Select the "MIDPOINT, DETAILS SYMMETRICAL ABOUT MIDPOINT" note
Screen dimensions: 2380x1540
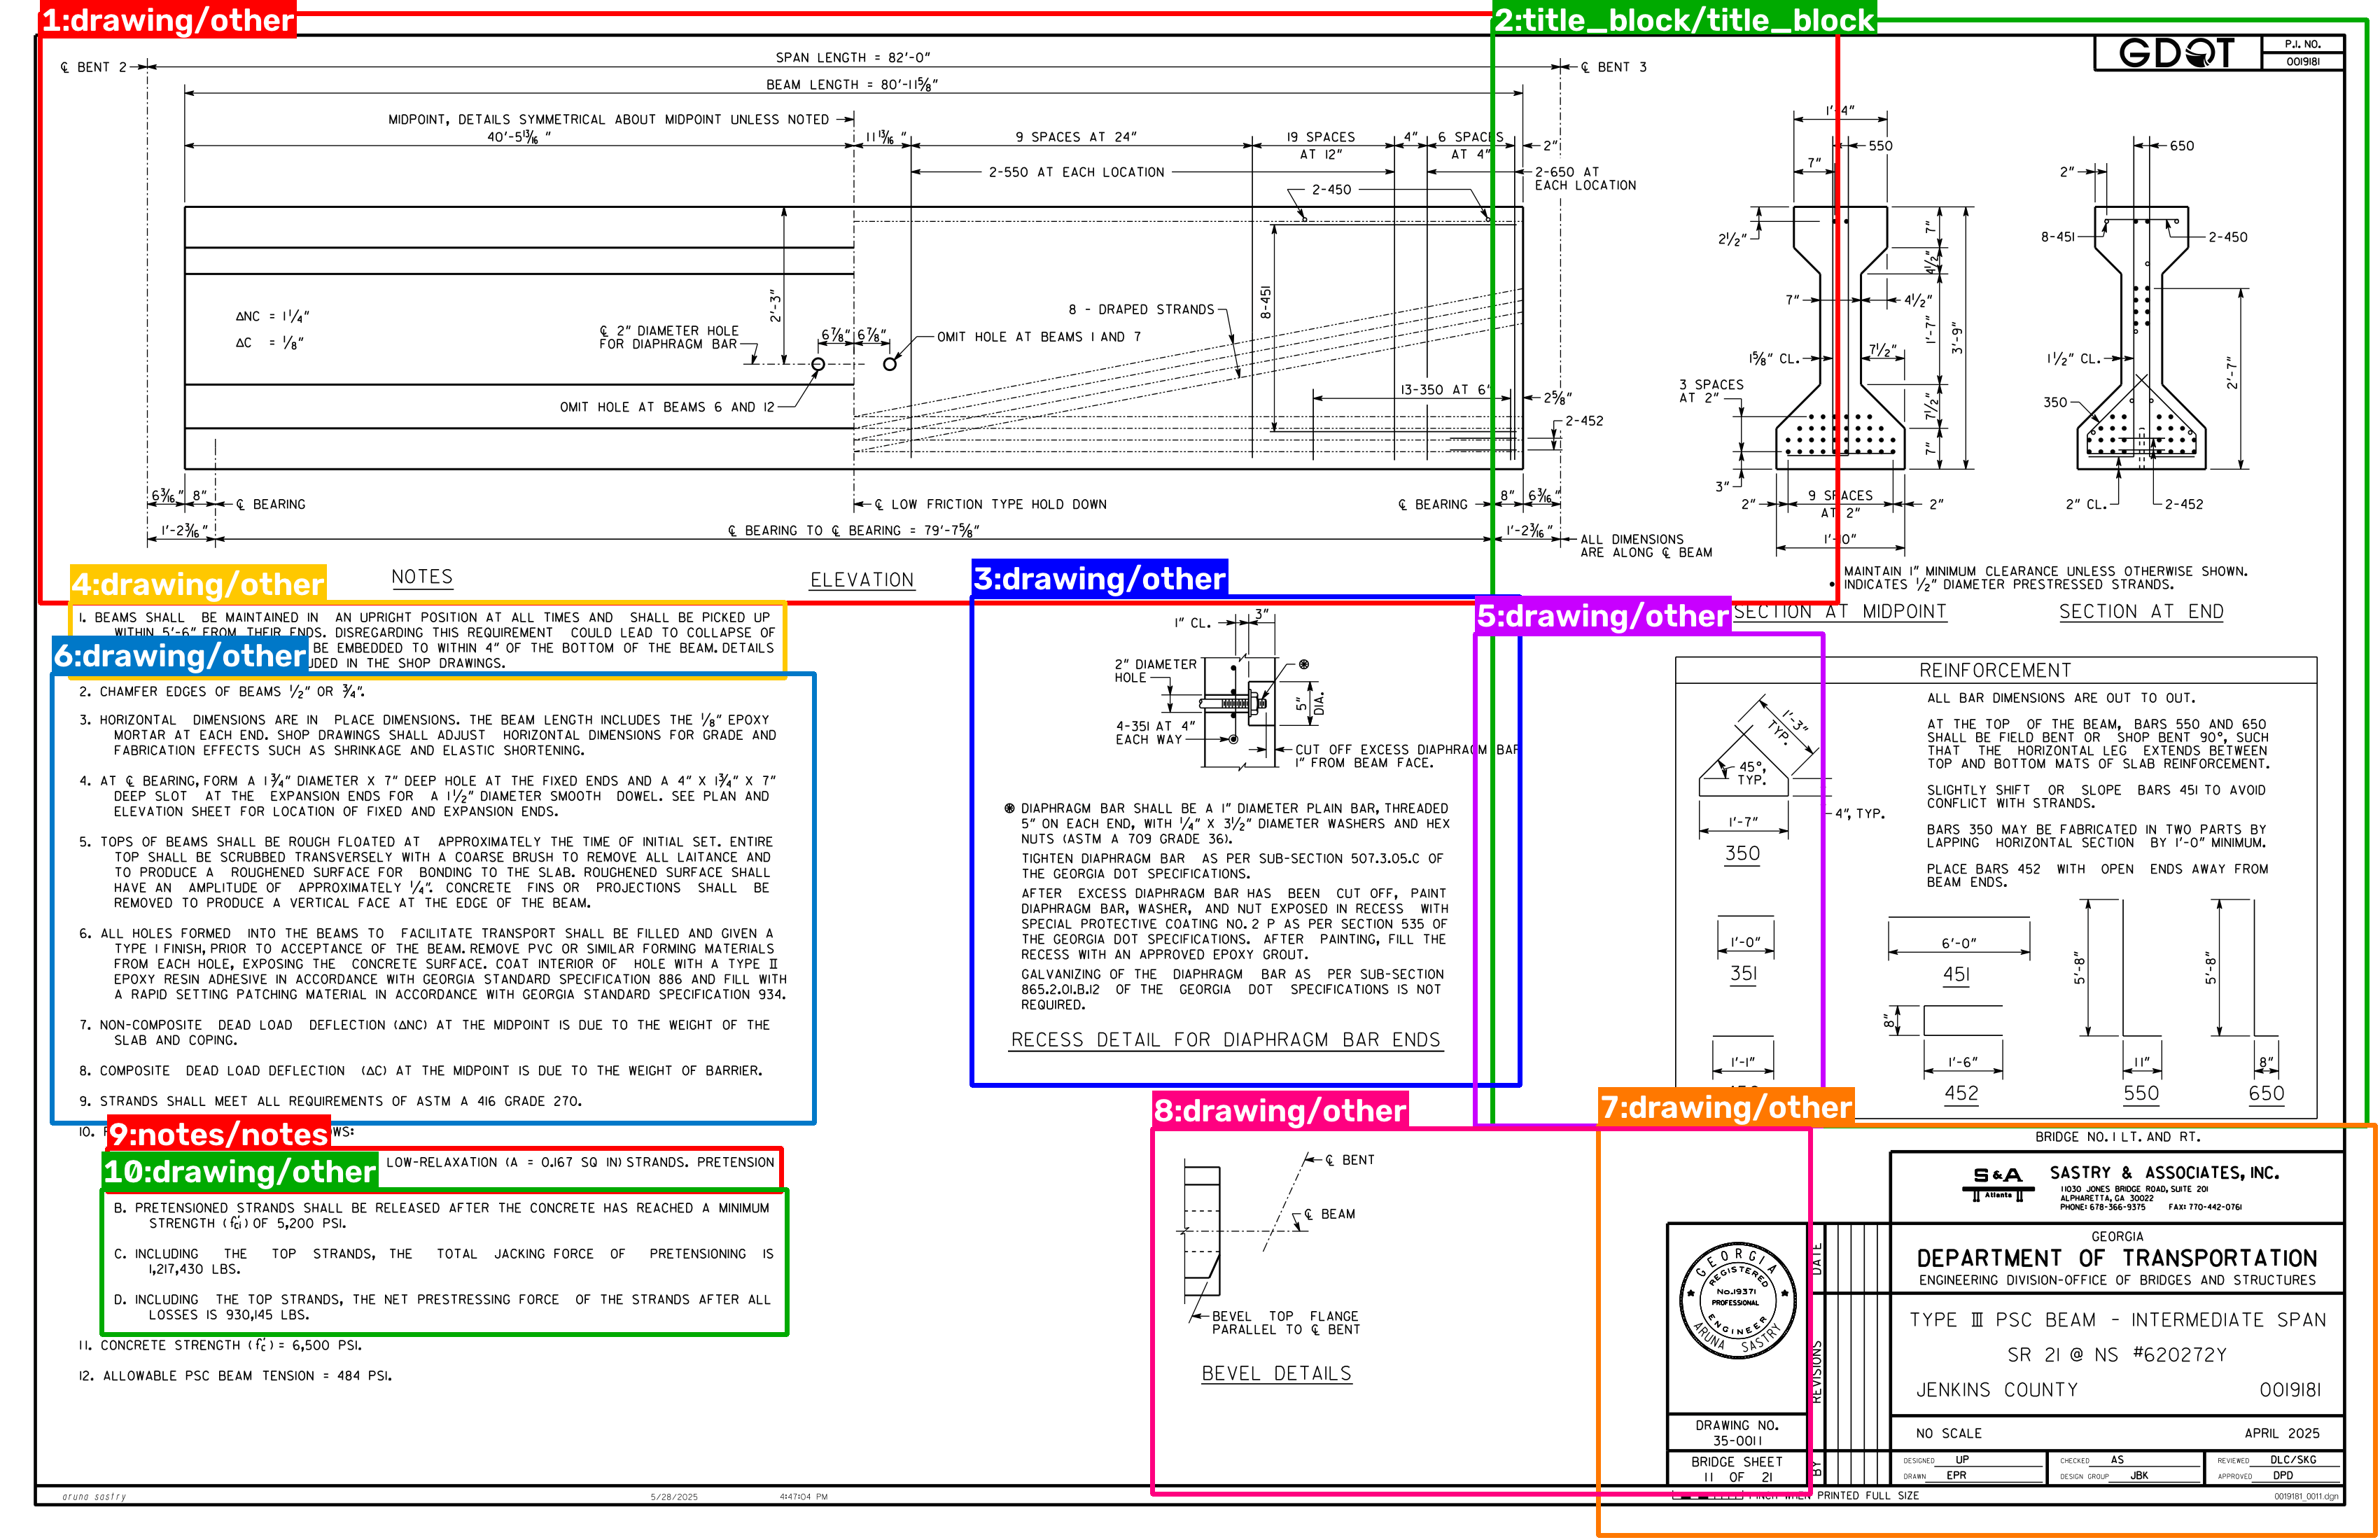608,119
